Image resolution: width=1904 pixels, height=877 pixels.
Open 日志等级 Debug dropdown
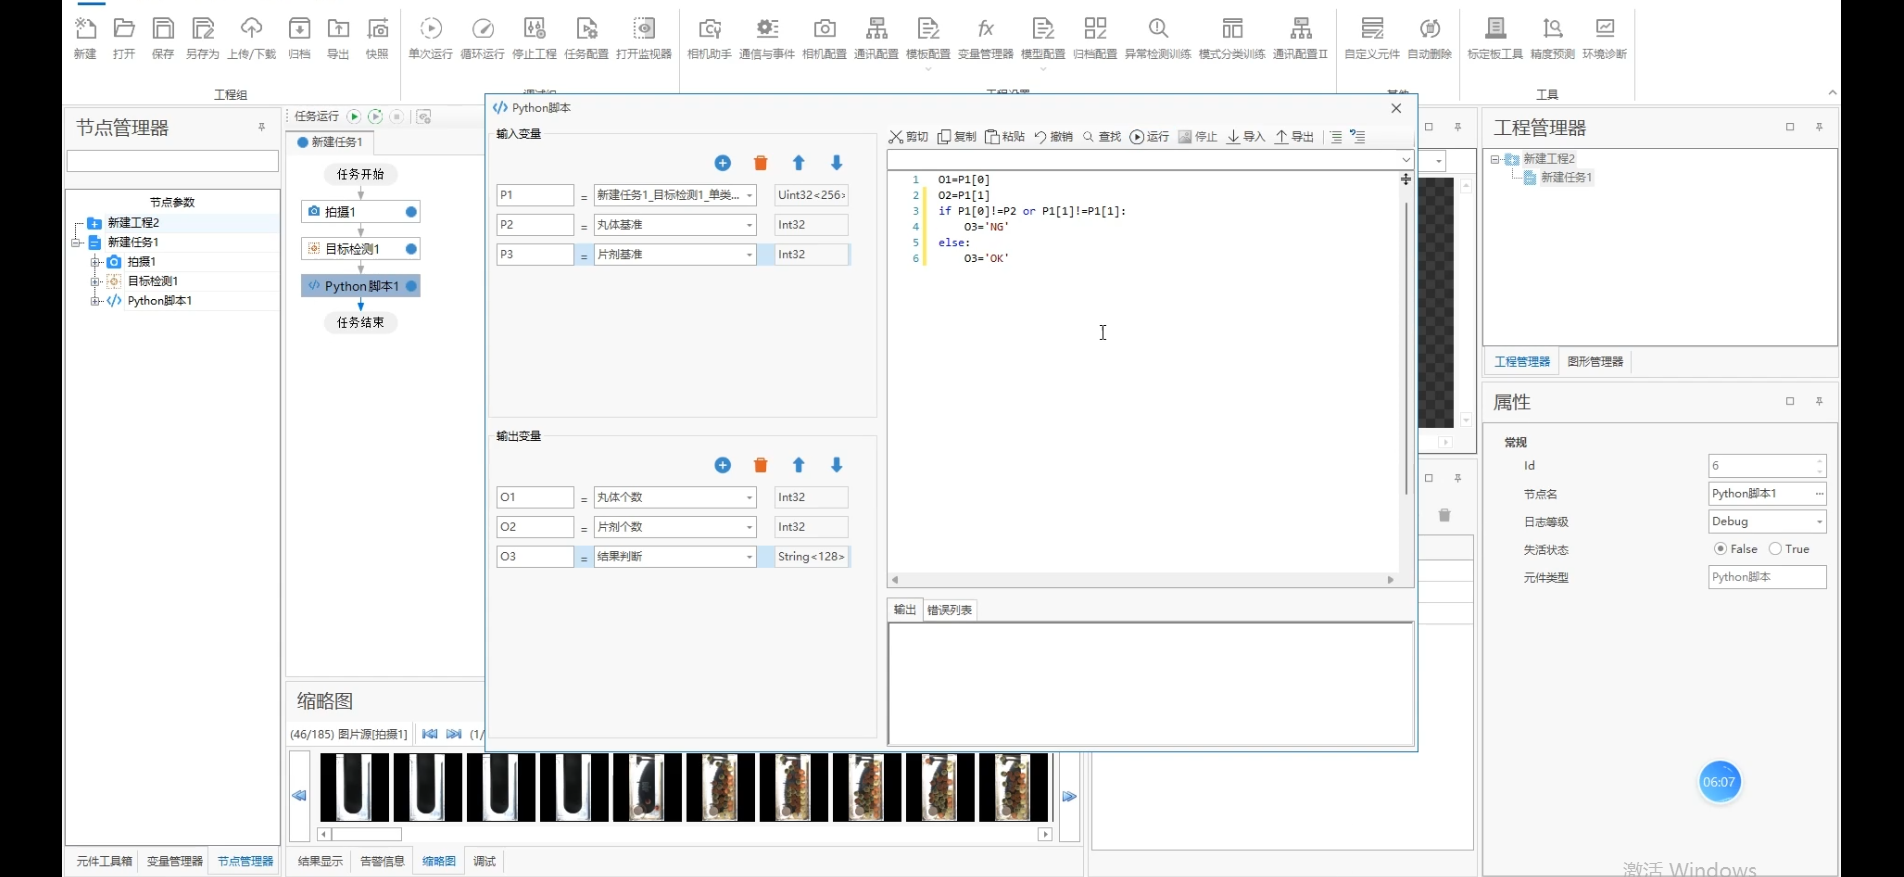pos(1819,522)
